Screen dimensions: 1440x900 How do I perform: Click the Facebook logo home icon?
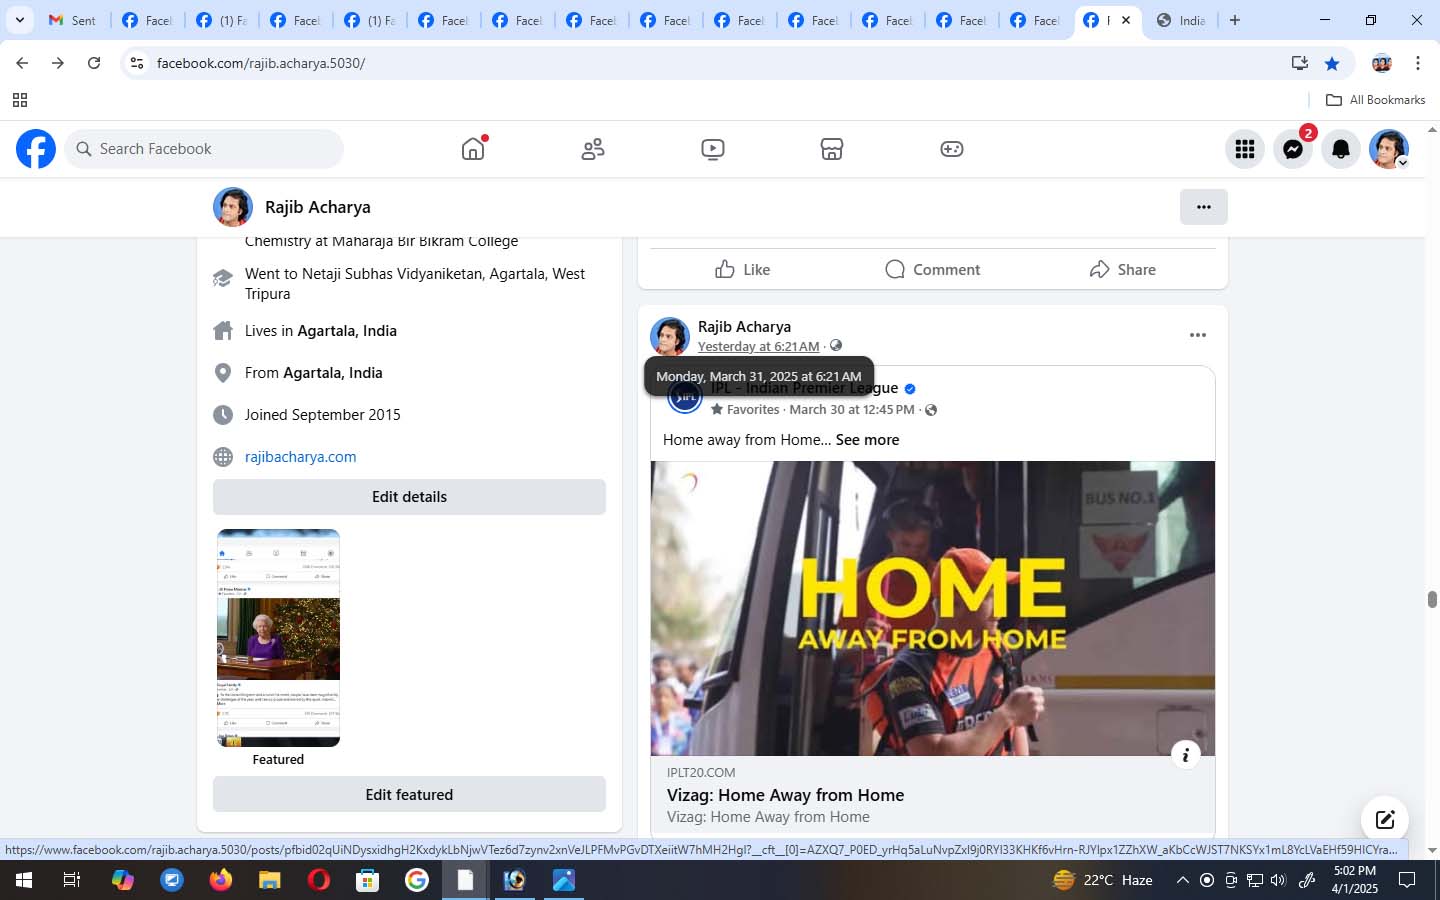[x=36, y=149]
